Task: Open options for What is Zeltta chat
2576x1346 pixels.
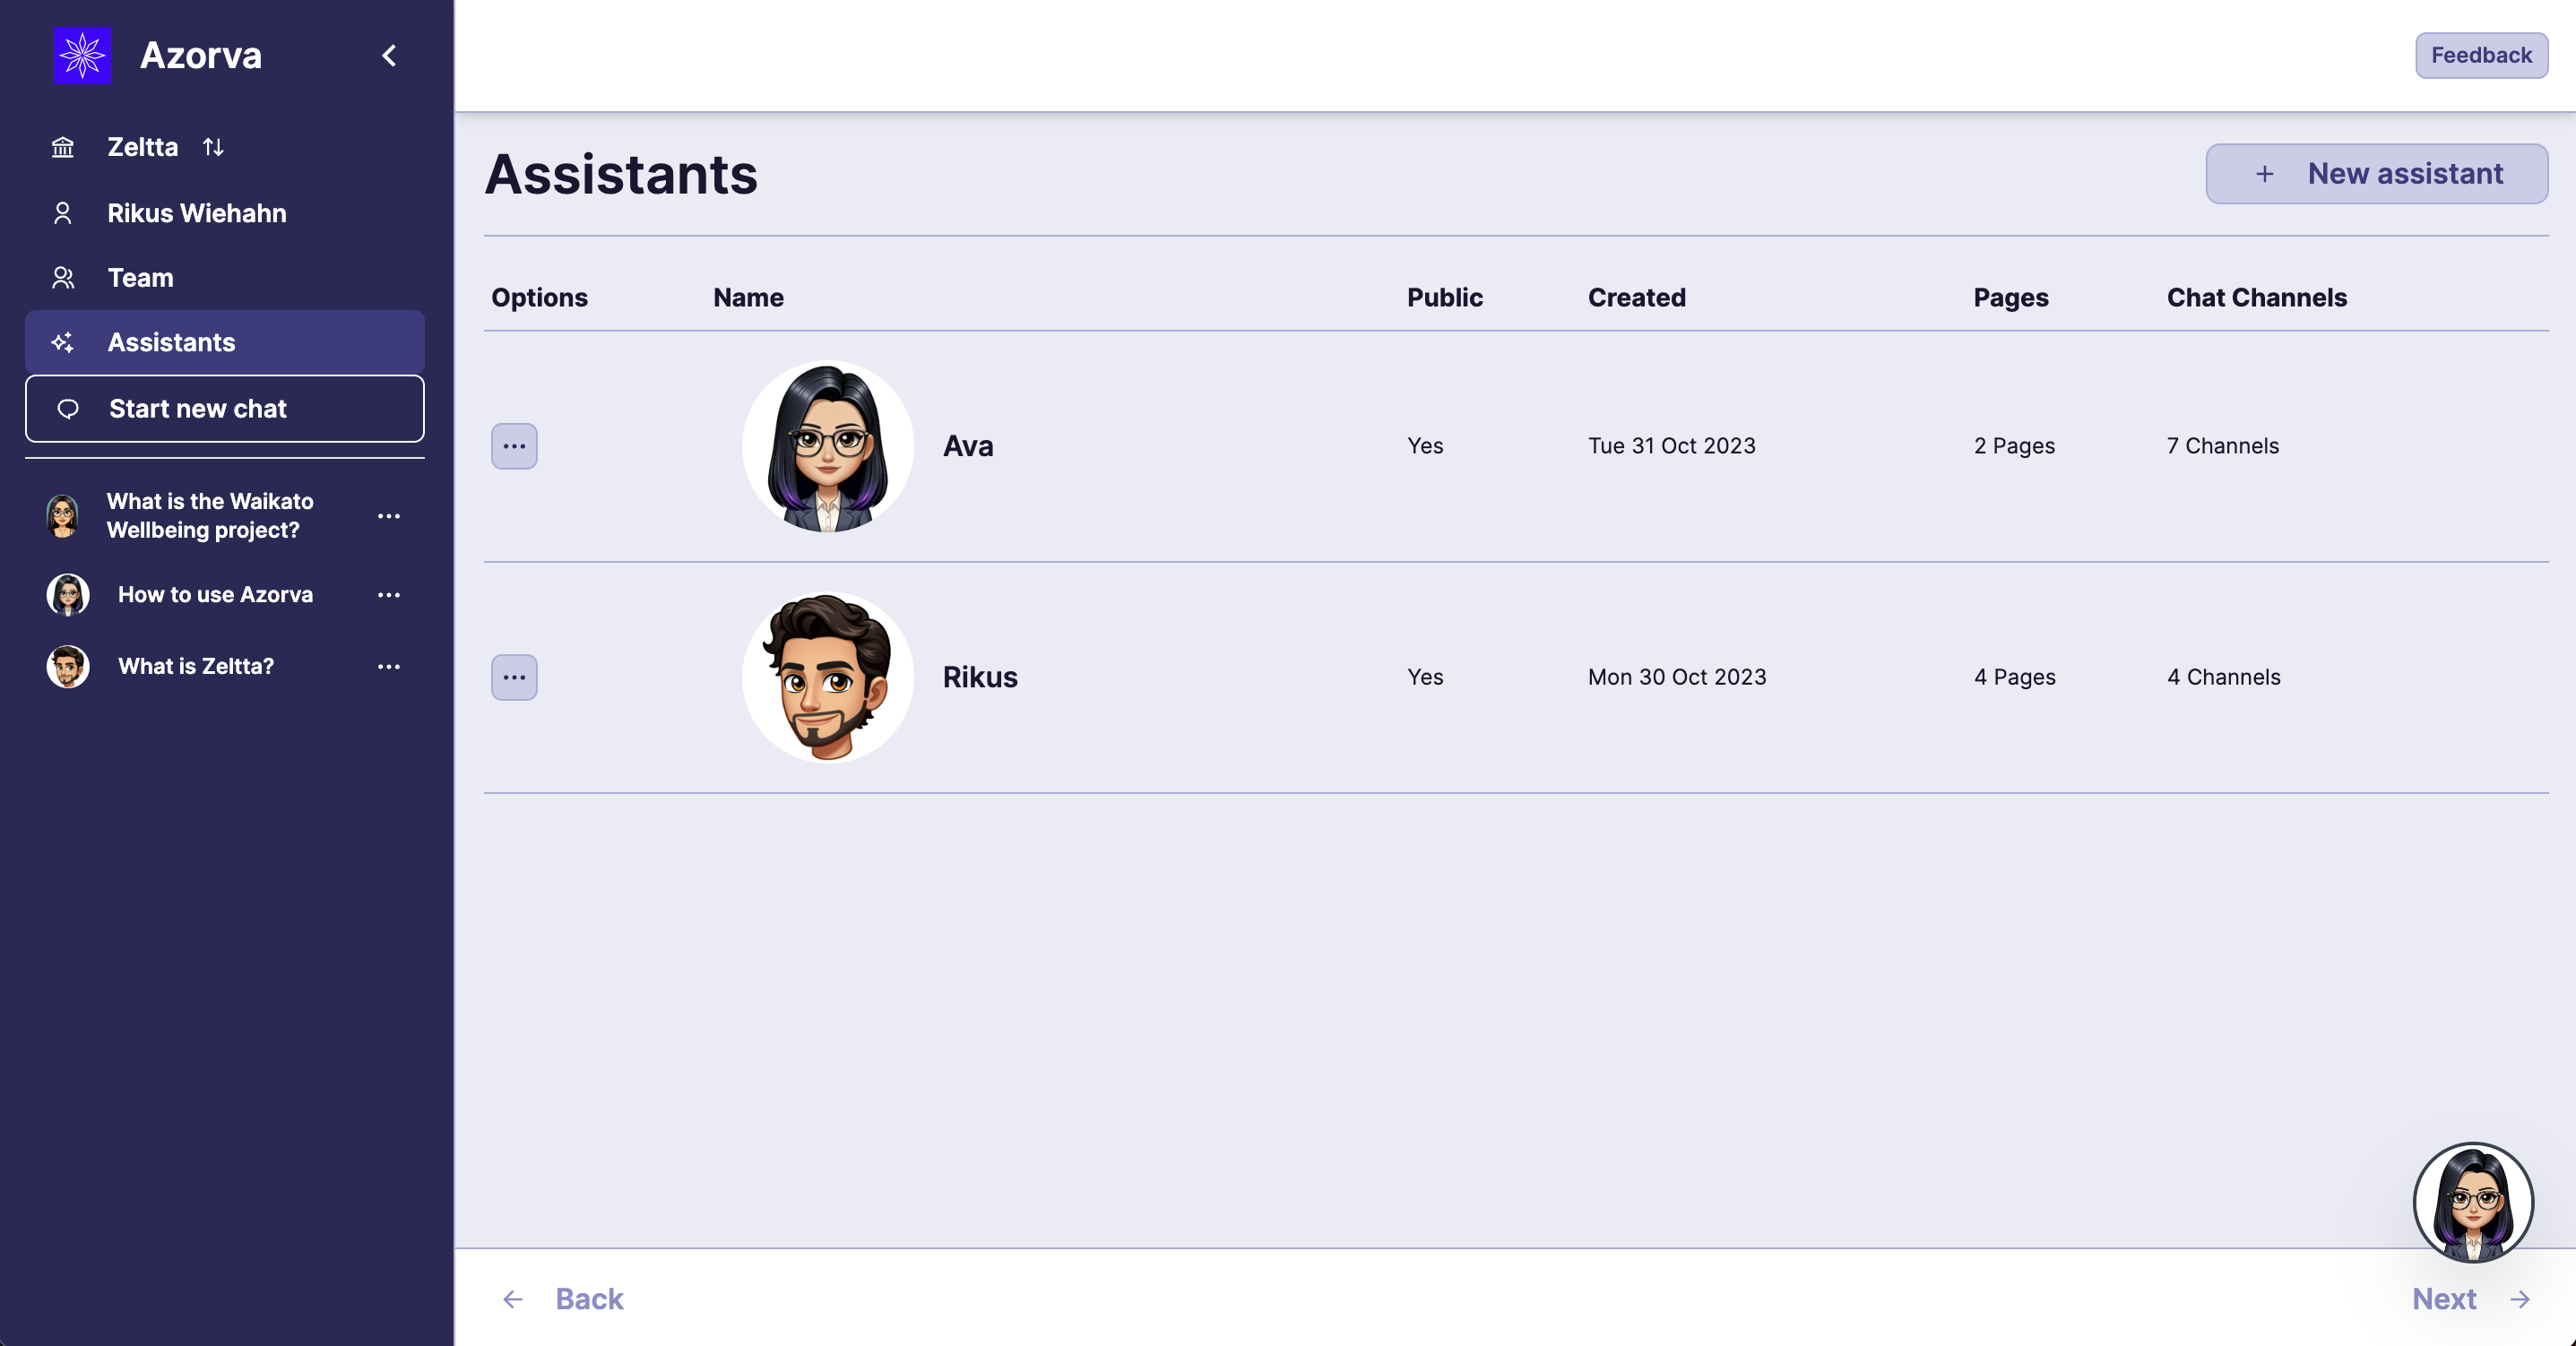Action: pyautogui.click(x=389, y=667)
